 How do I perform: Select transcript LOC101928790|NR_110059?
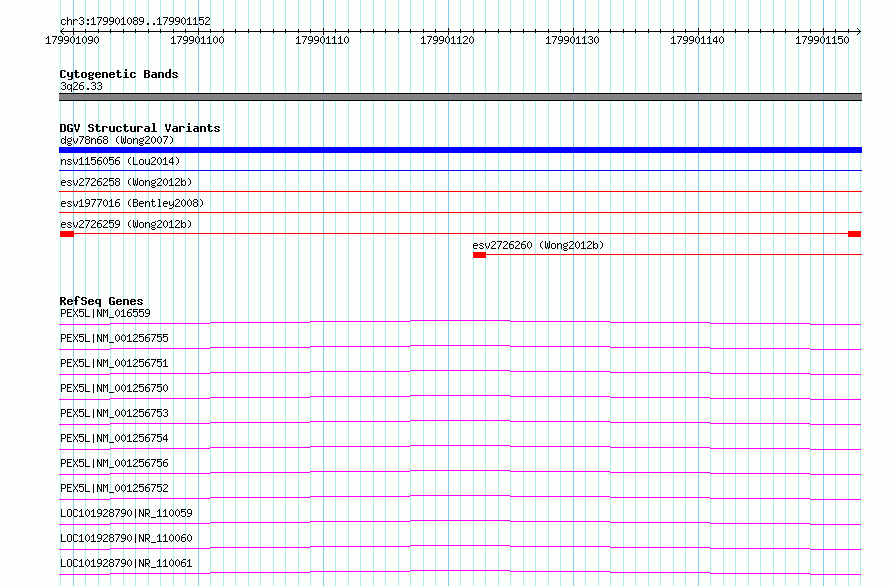(x=126, y=513)
